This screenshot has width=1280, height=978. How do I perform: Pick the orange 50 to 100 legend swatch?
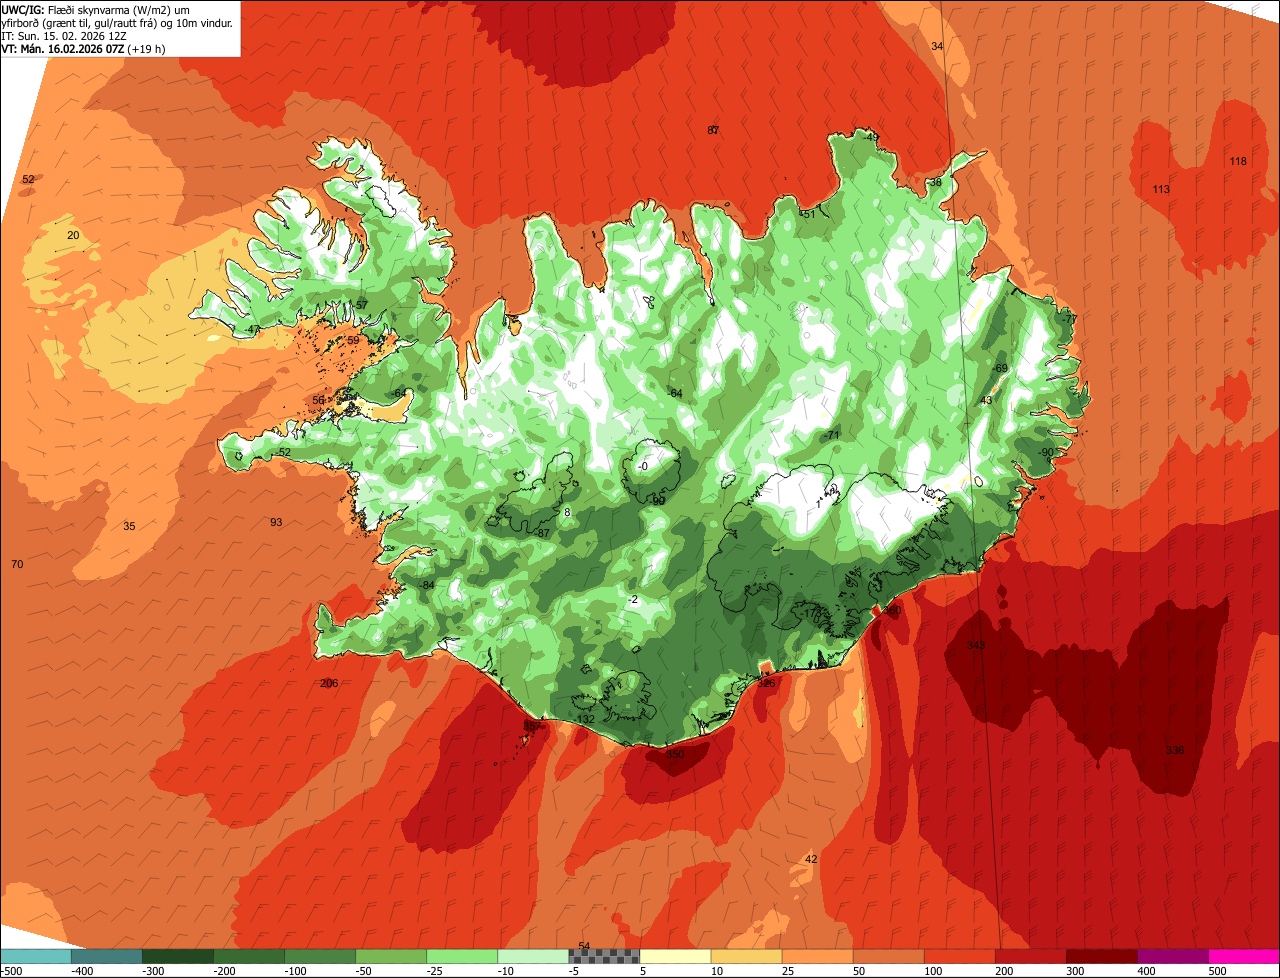tap(888, 957)
